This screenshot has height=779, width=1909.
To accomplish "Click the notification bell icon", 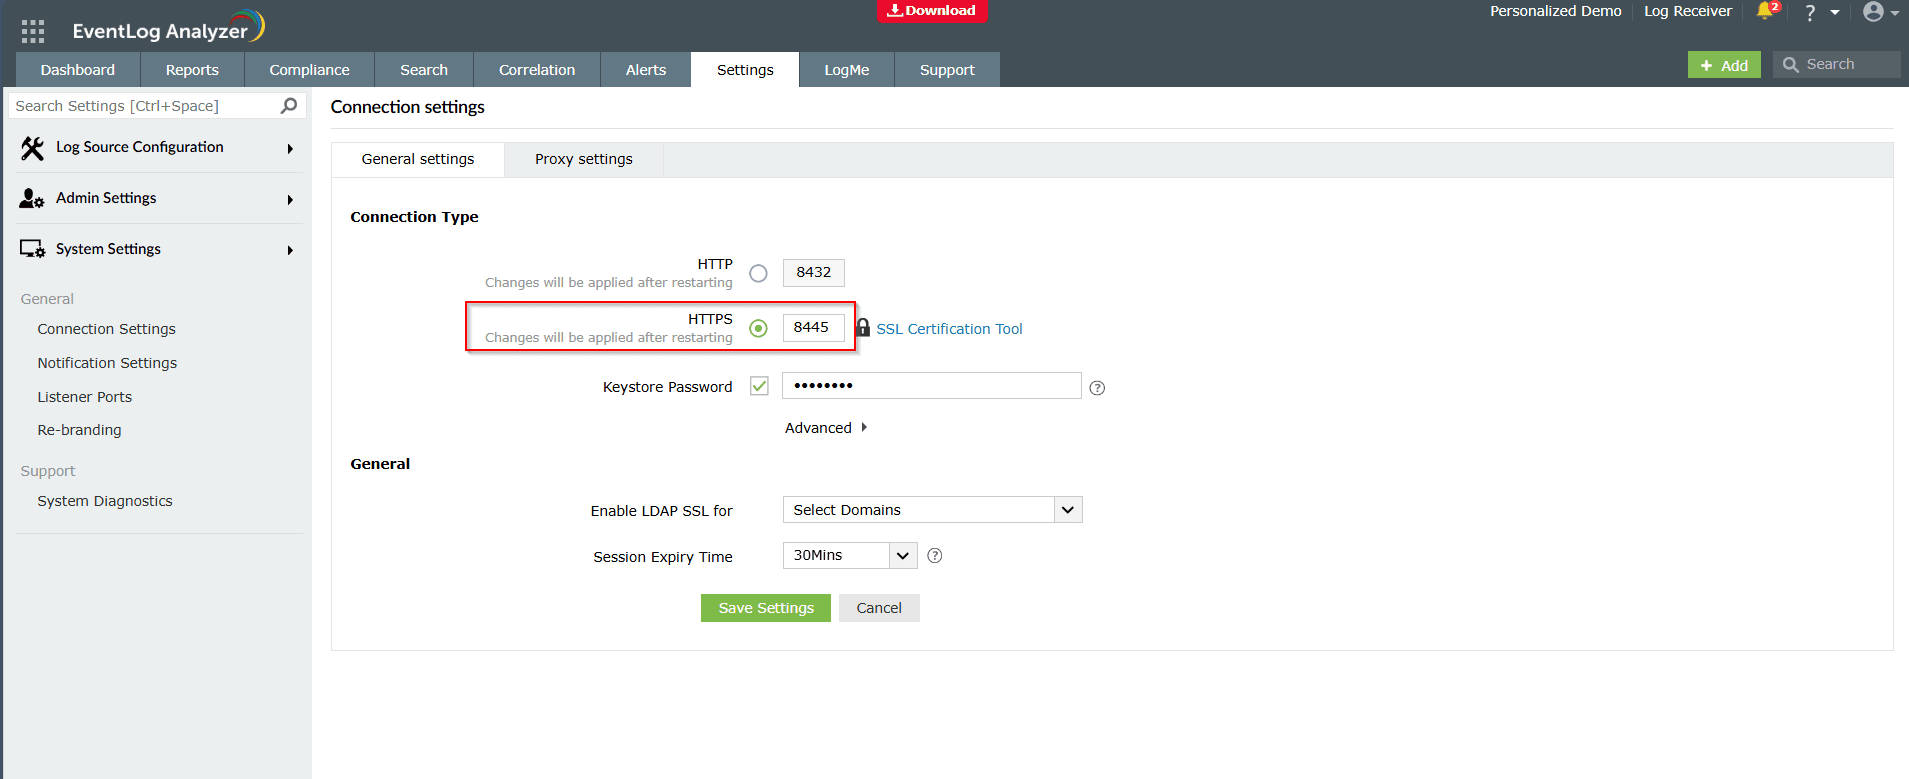I will [1765, 11].
